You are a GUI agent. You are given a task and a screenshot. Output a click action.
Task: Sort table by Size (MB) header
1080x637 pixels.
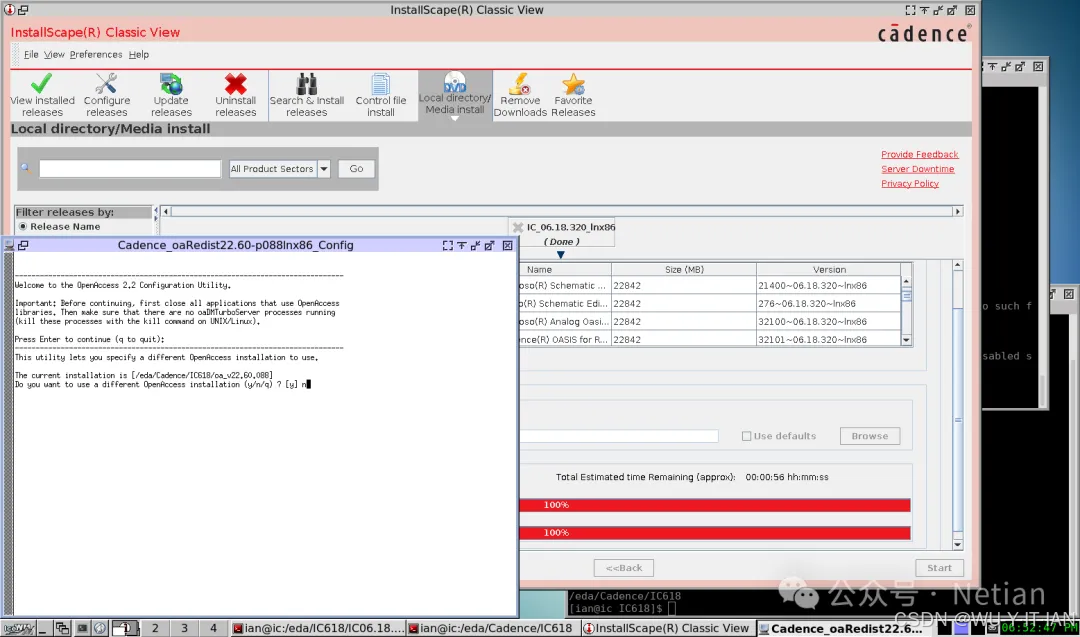(x=684, y=269)
